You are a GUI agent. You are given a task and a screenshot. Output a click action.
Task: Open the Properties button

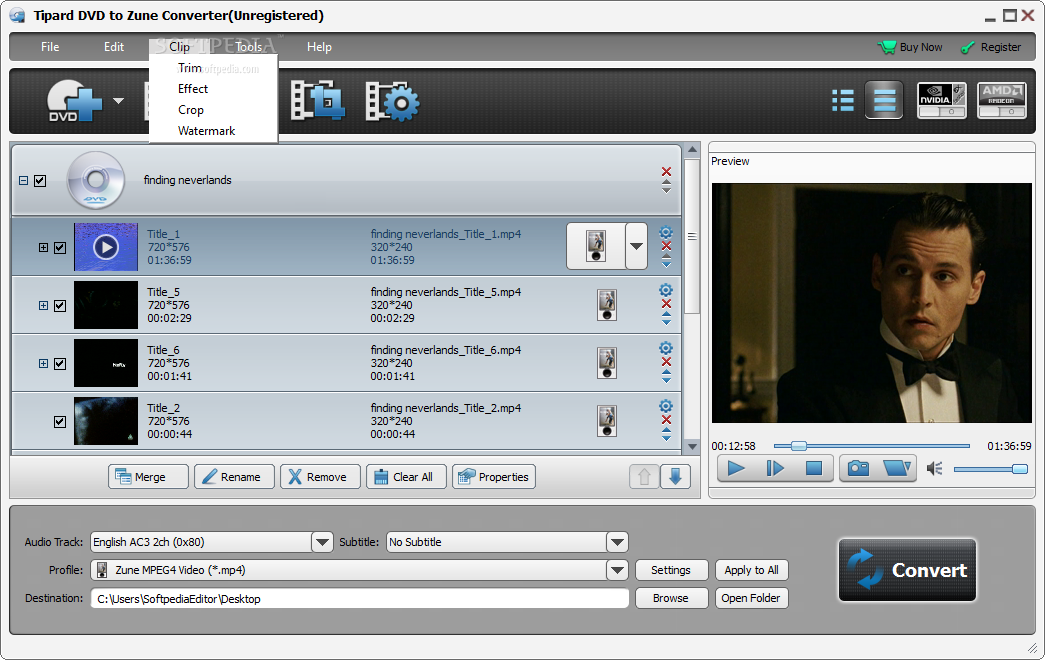coord(493,477)
